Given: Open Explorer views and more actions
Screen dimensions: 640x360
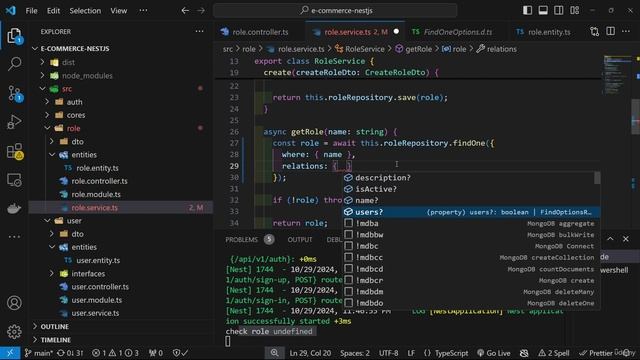Looking at the screenshot, I should coord(199,31).
